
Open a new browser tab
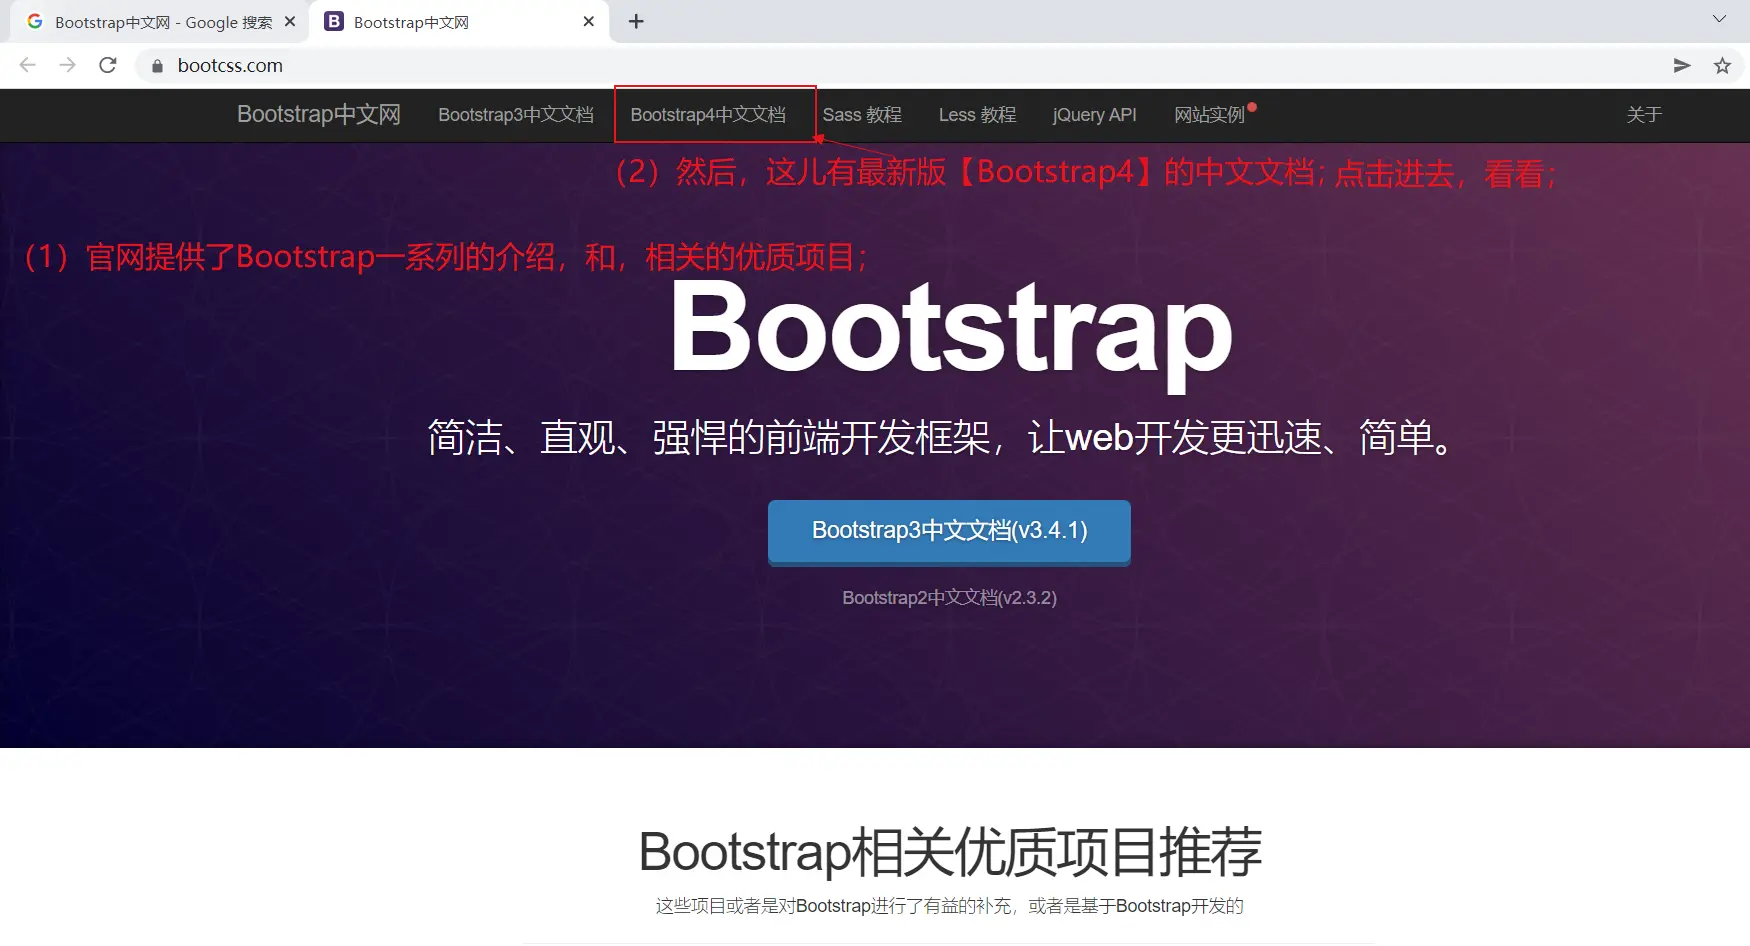click(x=636, y=21)
